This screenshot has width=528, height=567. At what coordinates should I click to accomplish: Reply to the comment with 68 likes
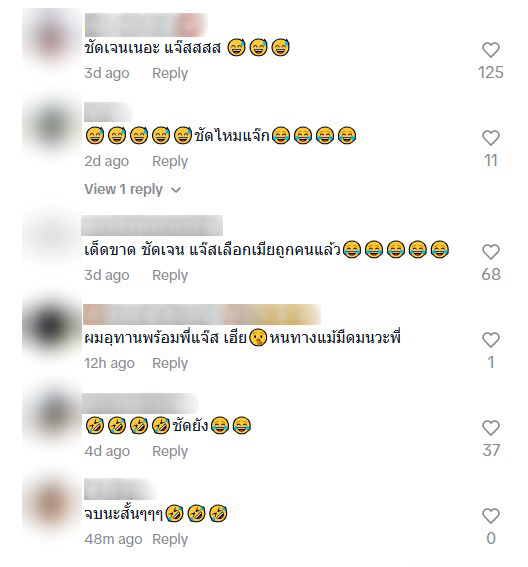point(170,275)
